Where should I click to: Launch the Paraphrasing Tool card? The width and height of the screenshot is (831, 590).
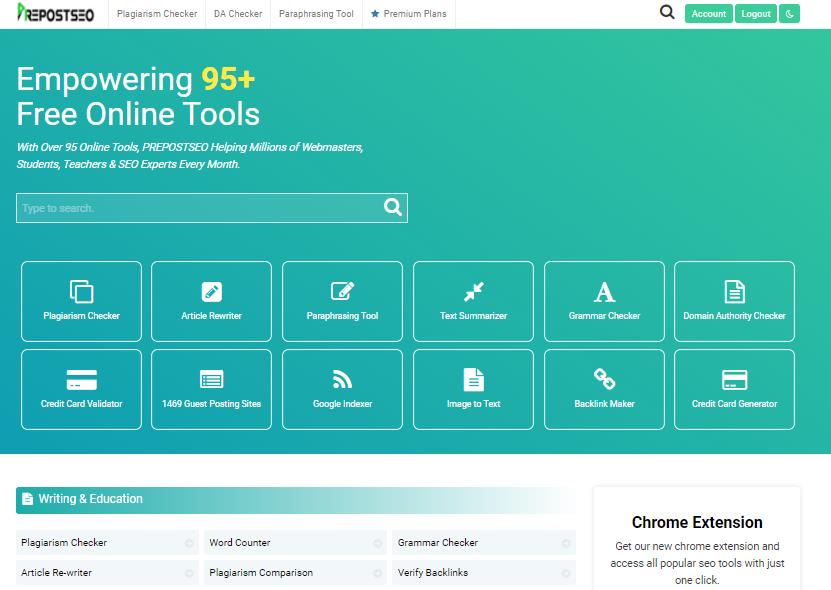point(342,301)
